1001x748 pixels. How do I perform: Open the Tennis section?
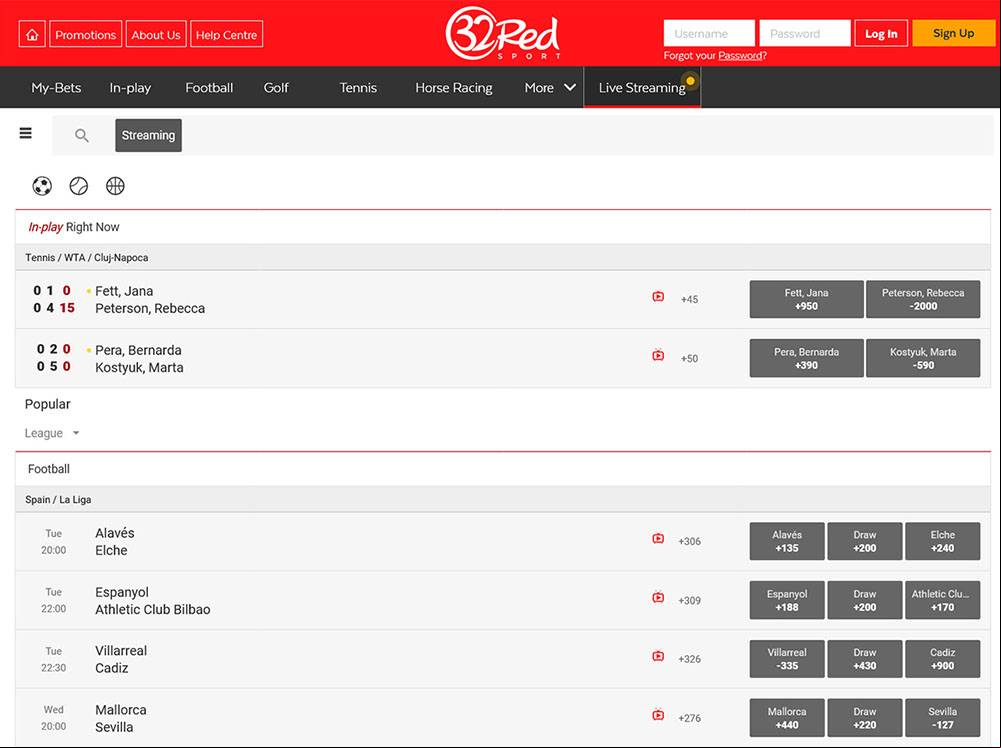click(x=358, y=87)
